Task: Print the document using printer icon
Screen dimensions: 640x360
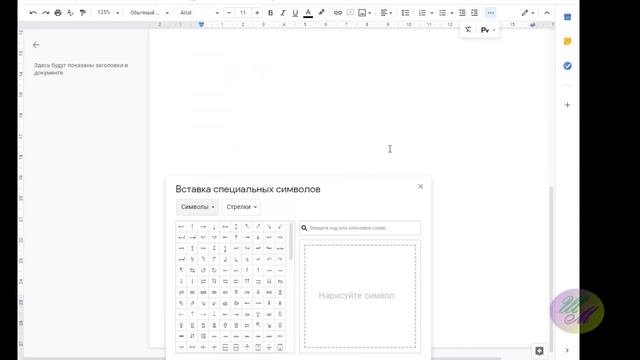Action: [x=58, y=13]
